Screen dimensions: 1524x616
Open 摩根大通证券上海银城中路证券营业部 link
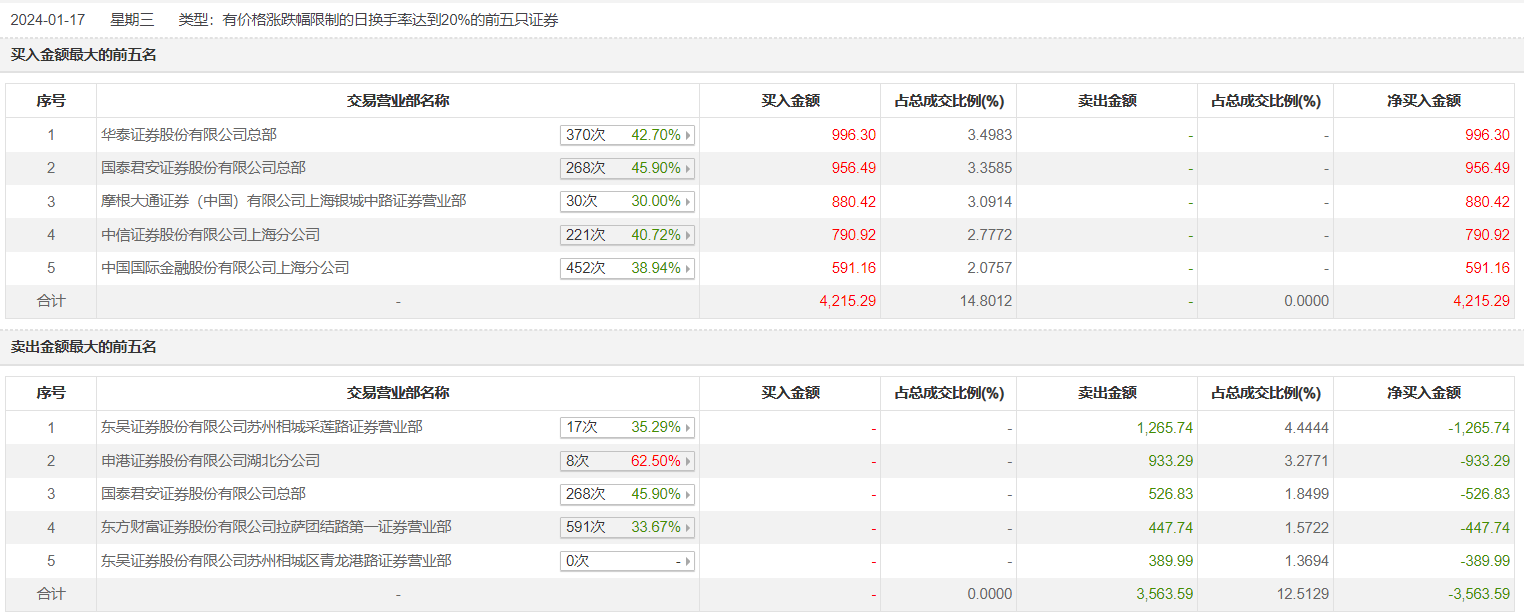tap(283, 201)
